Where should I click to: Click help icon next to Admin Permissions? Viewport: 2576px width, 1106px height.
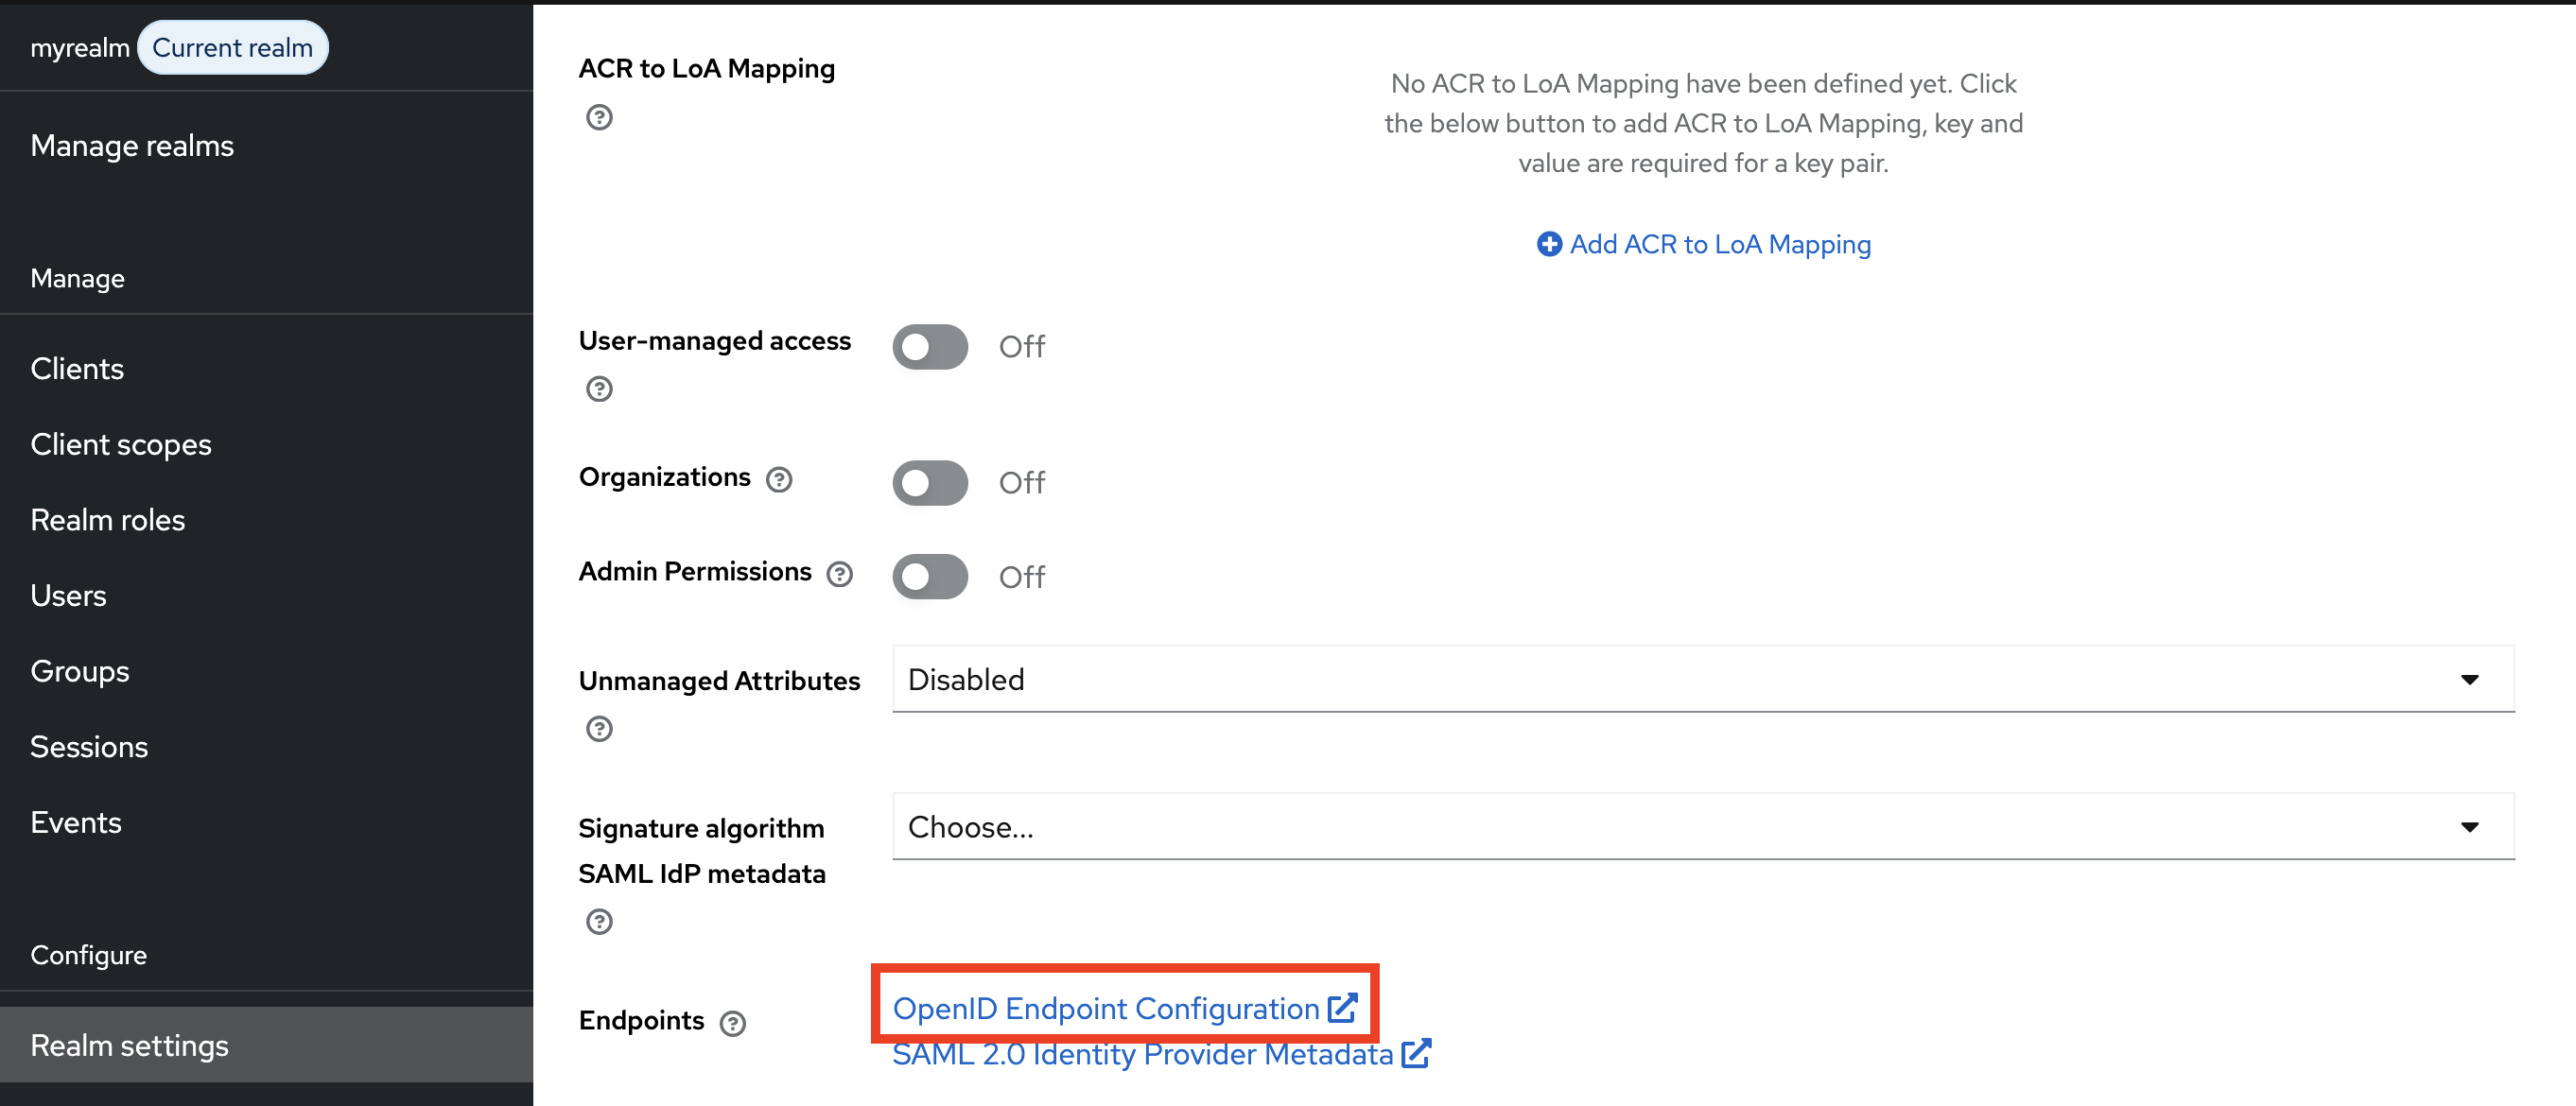tap(840, 574)
